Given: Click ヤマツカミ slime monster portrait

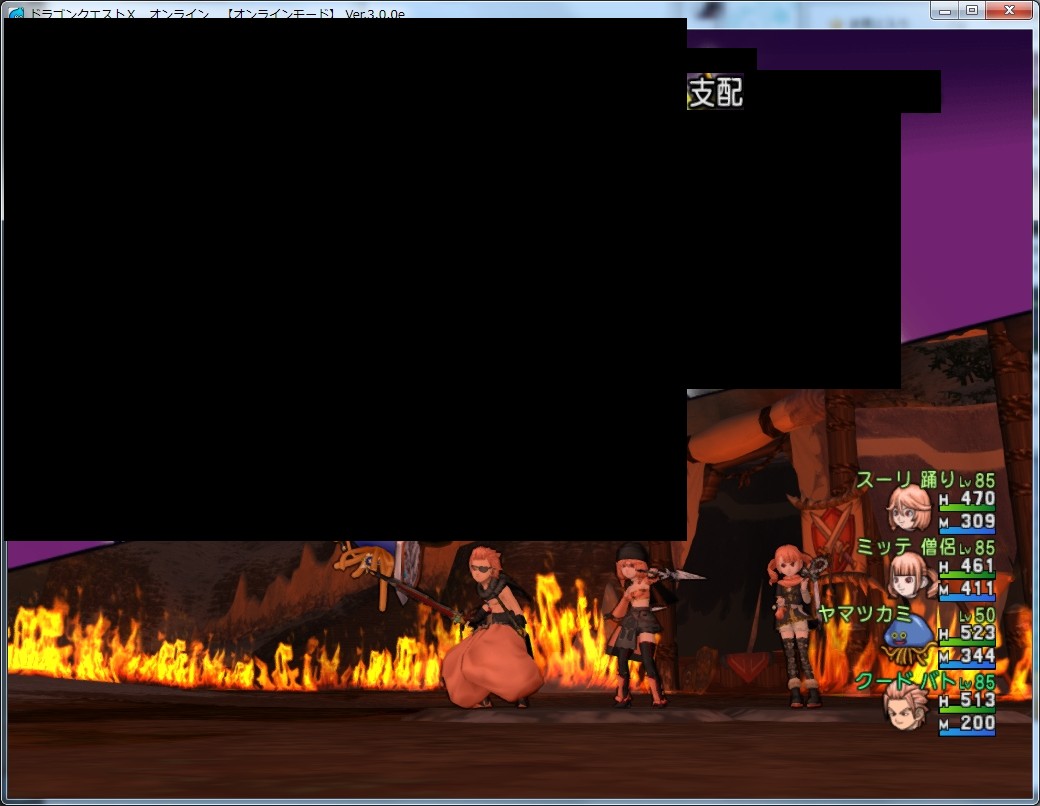Looking at the screenshot, I should 909,640.
